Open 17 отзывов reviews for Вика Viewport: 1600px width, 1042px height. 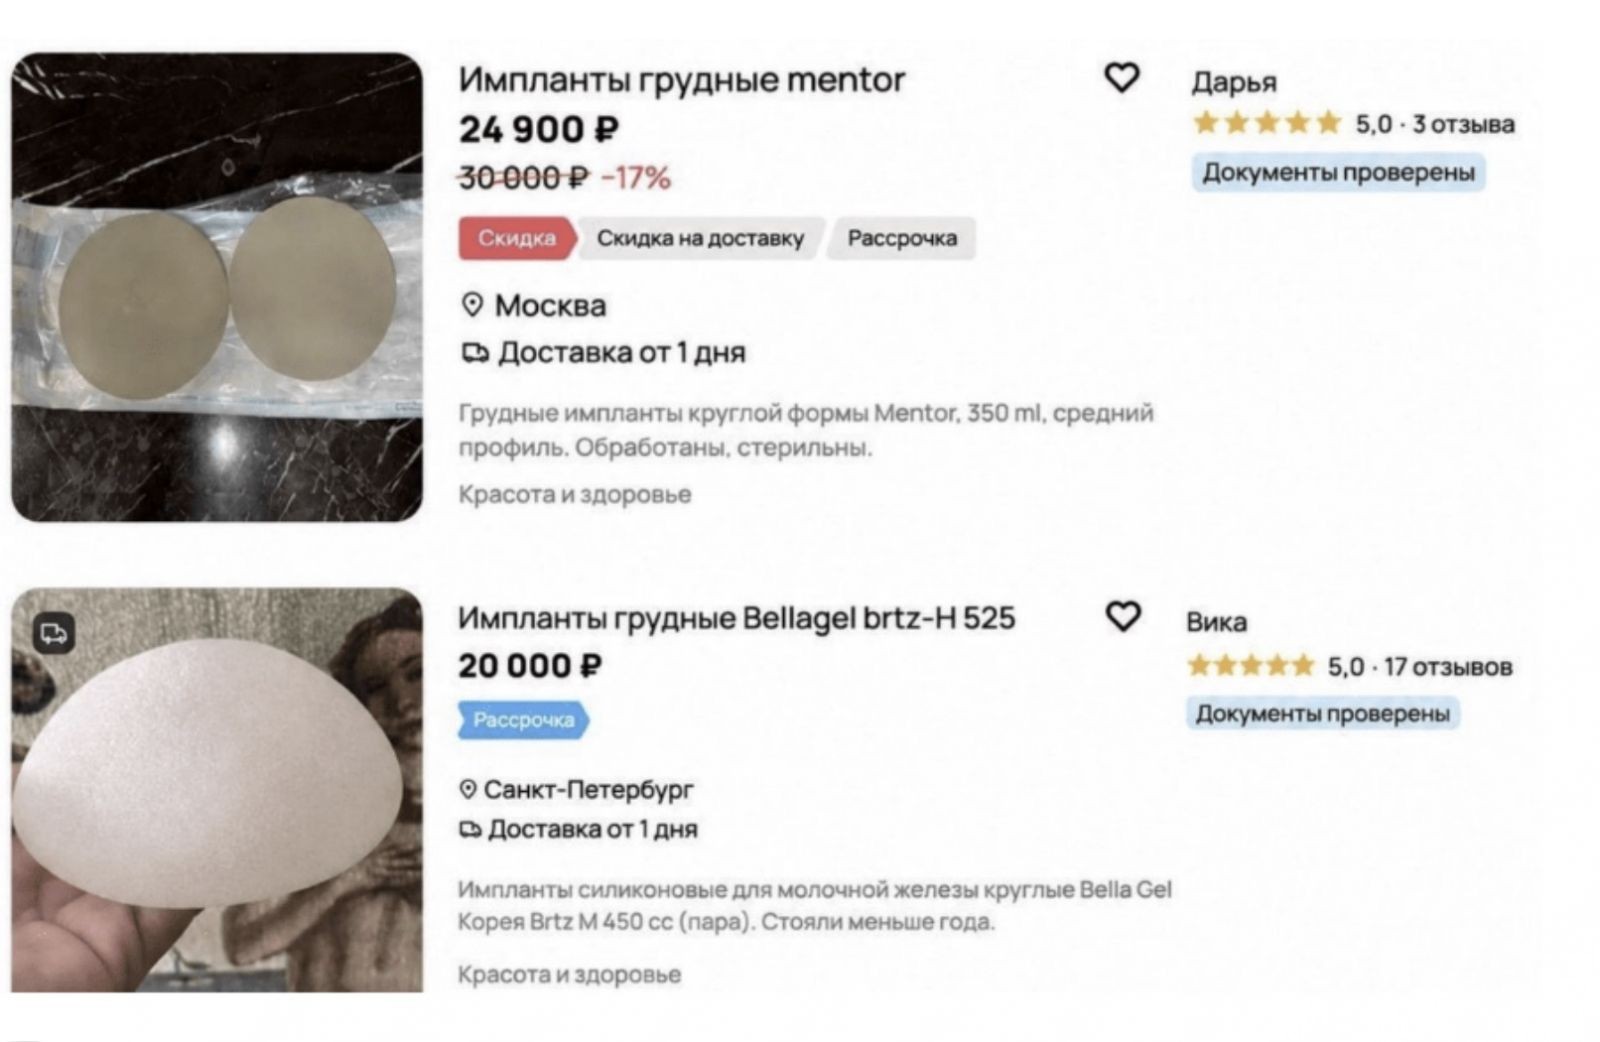pos(1448,667)
